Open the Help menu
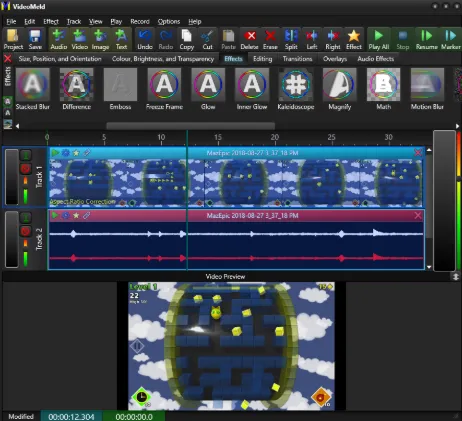 [195, 21]
